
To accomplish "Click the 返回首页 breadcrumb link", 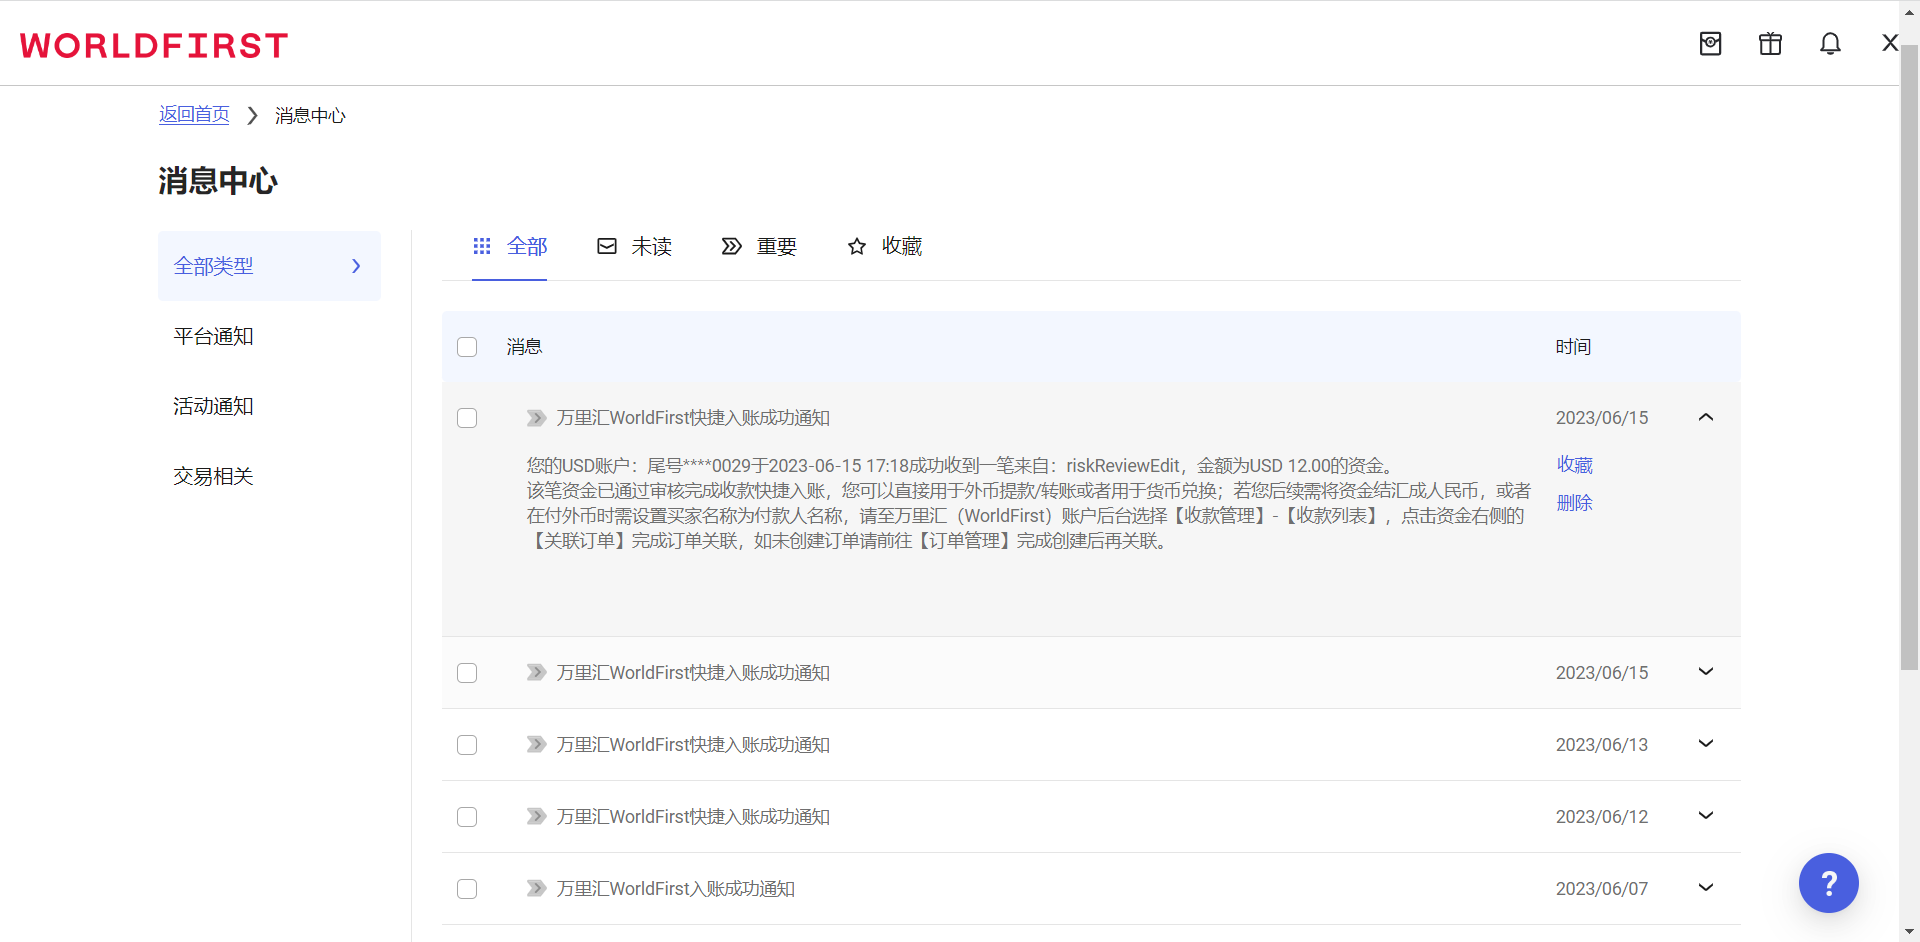I will tap(194, 115).
